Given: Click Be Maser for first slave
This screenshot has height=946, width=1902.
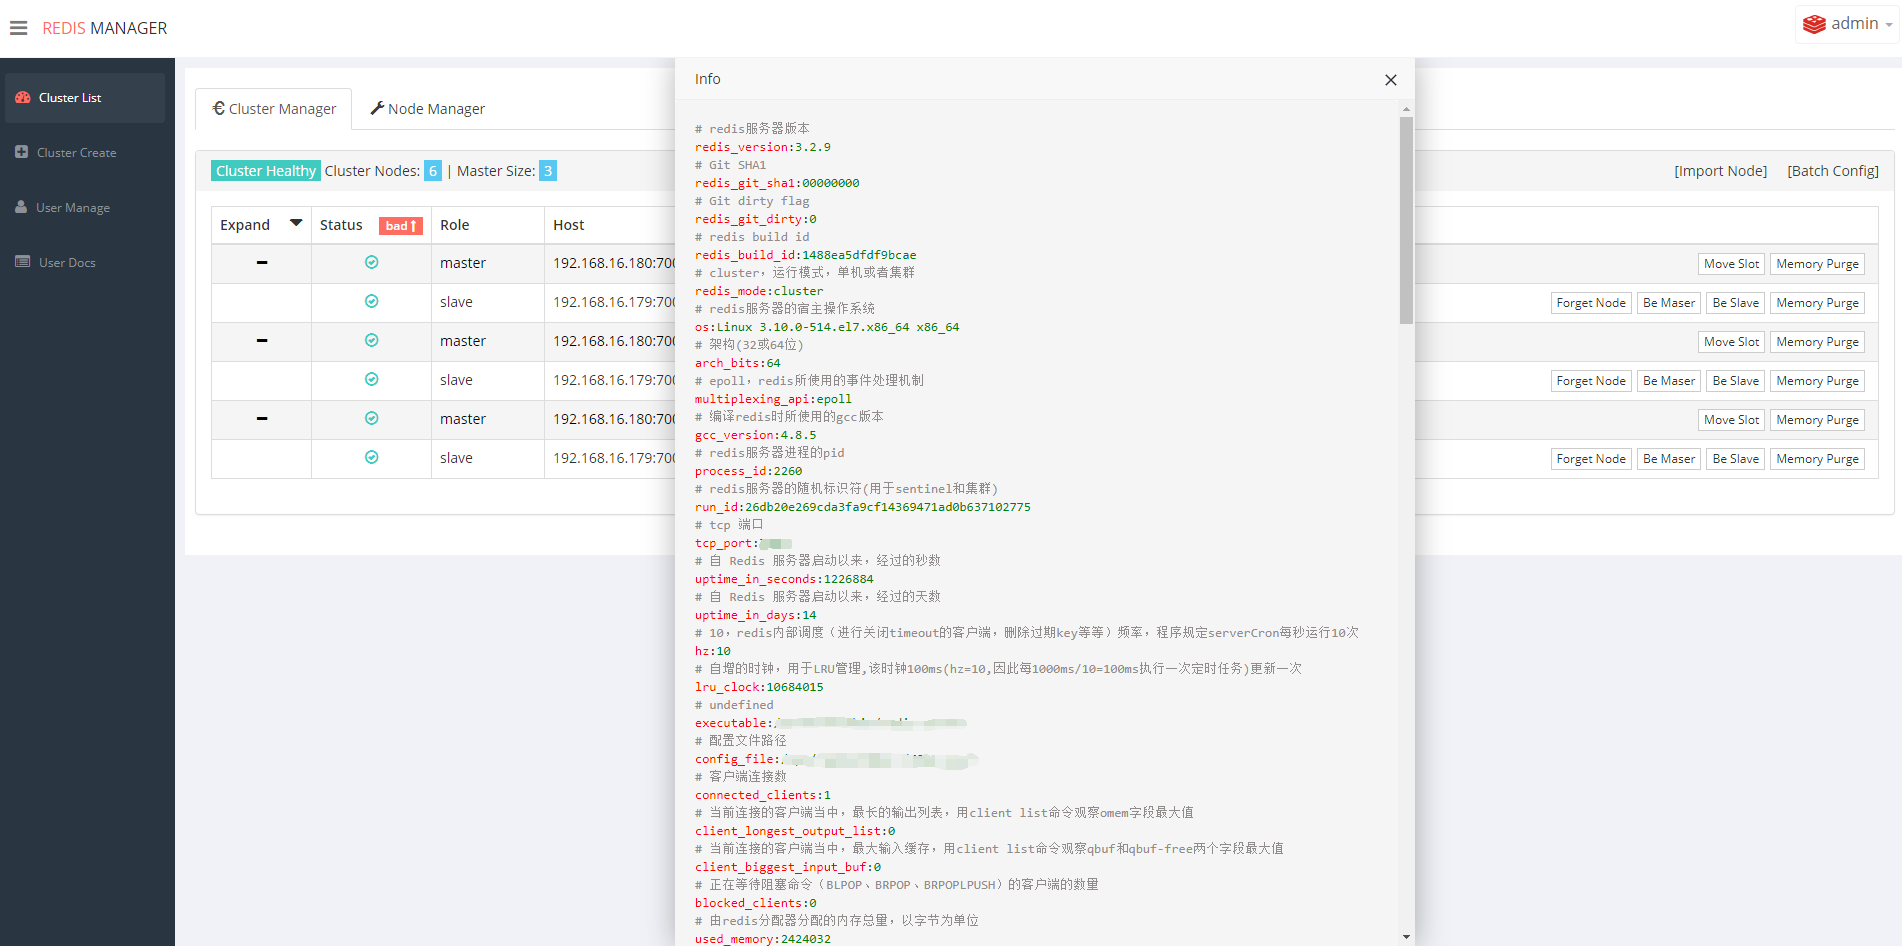Looking at the screenshot, I should [1669, 303].
